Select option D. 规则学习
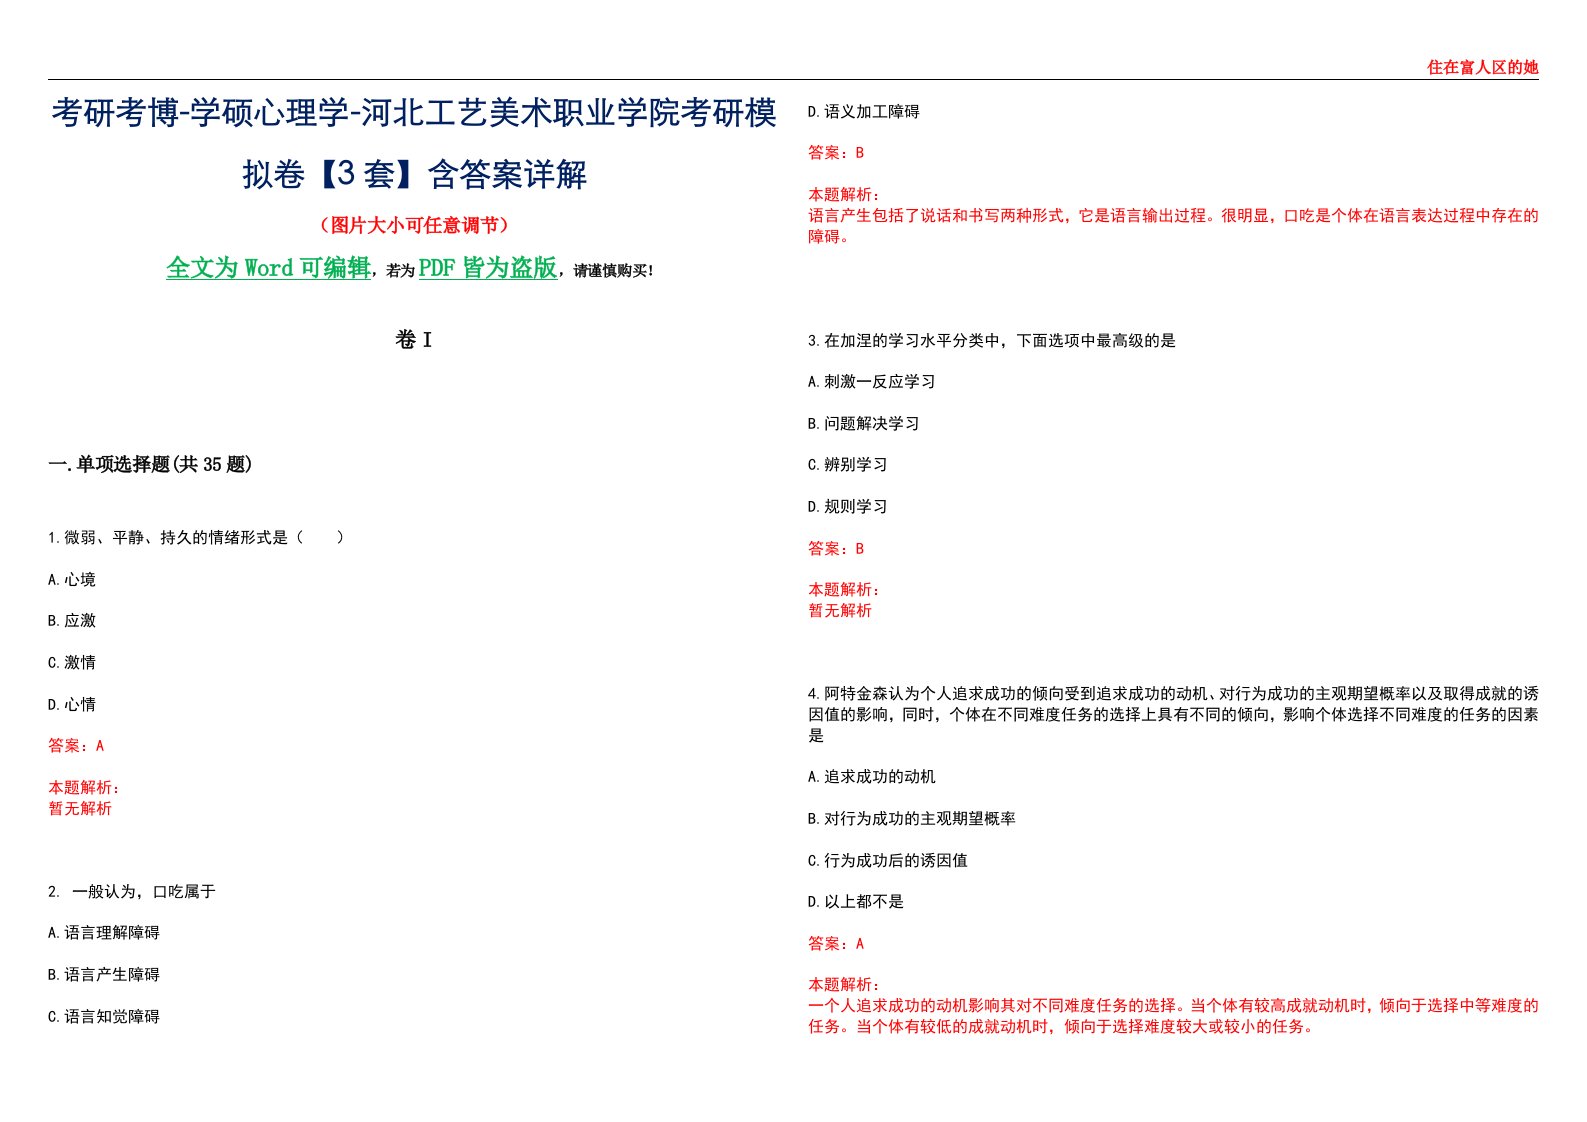The height and width of the screenshot is (1122, 1587). point(848,507)
